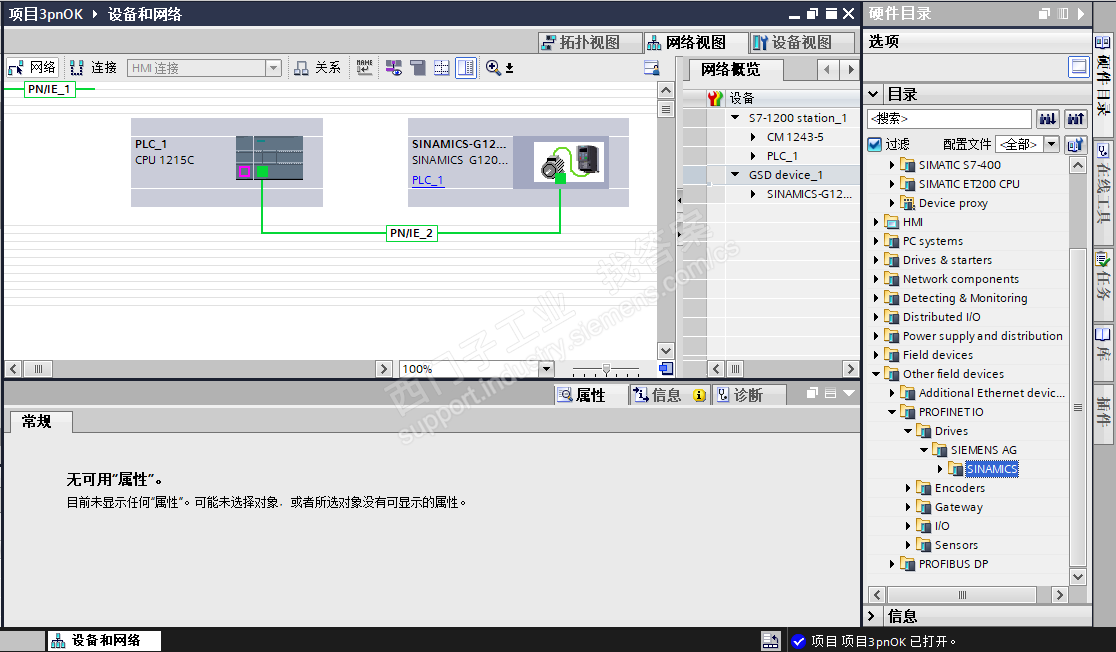
Task: Expand the CM 1243-5 node
Action: [x=753, y=137]
